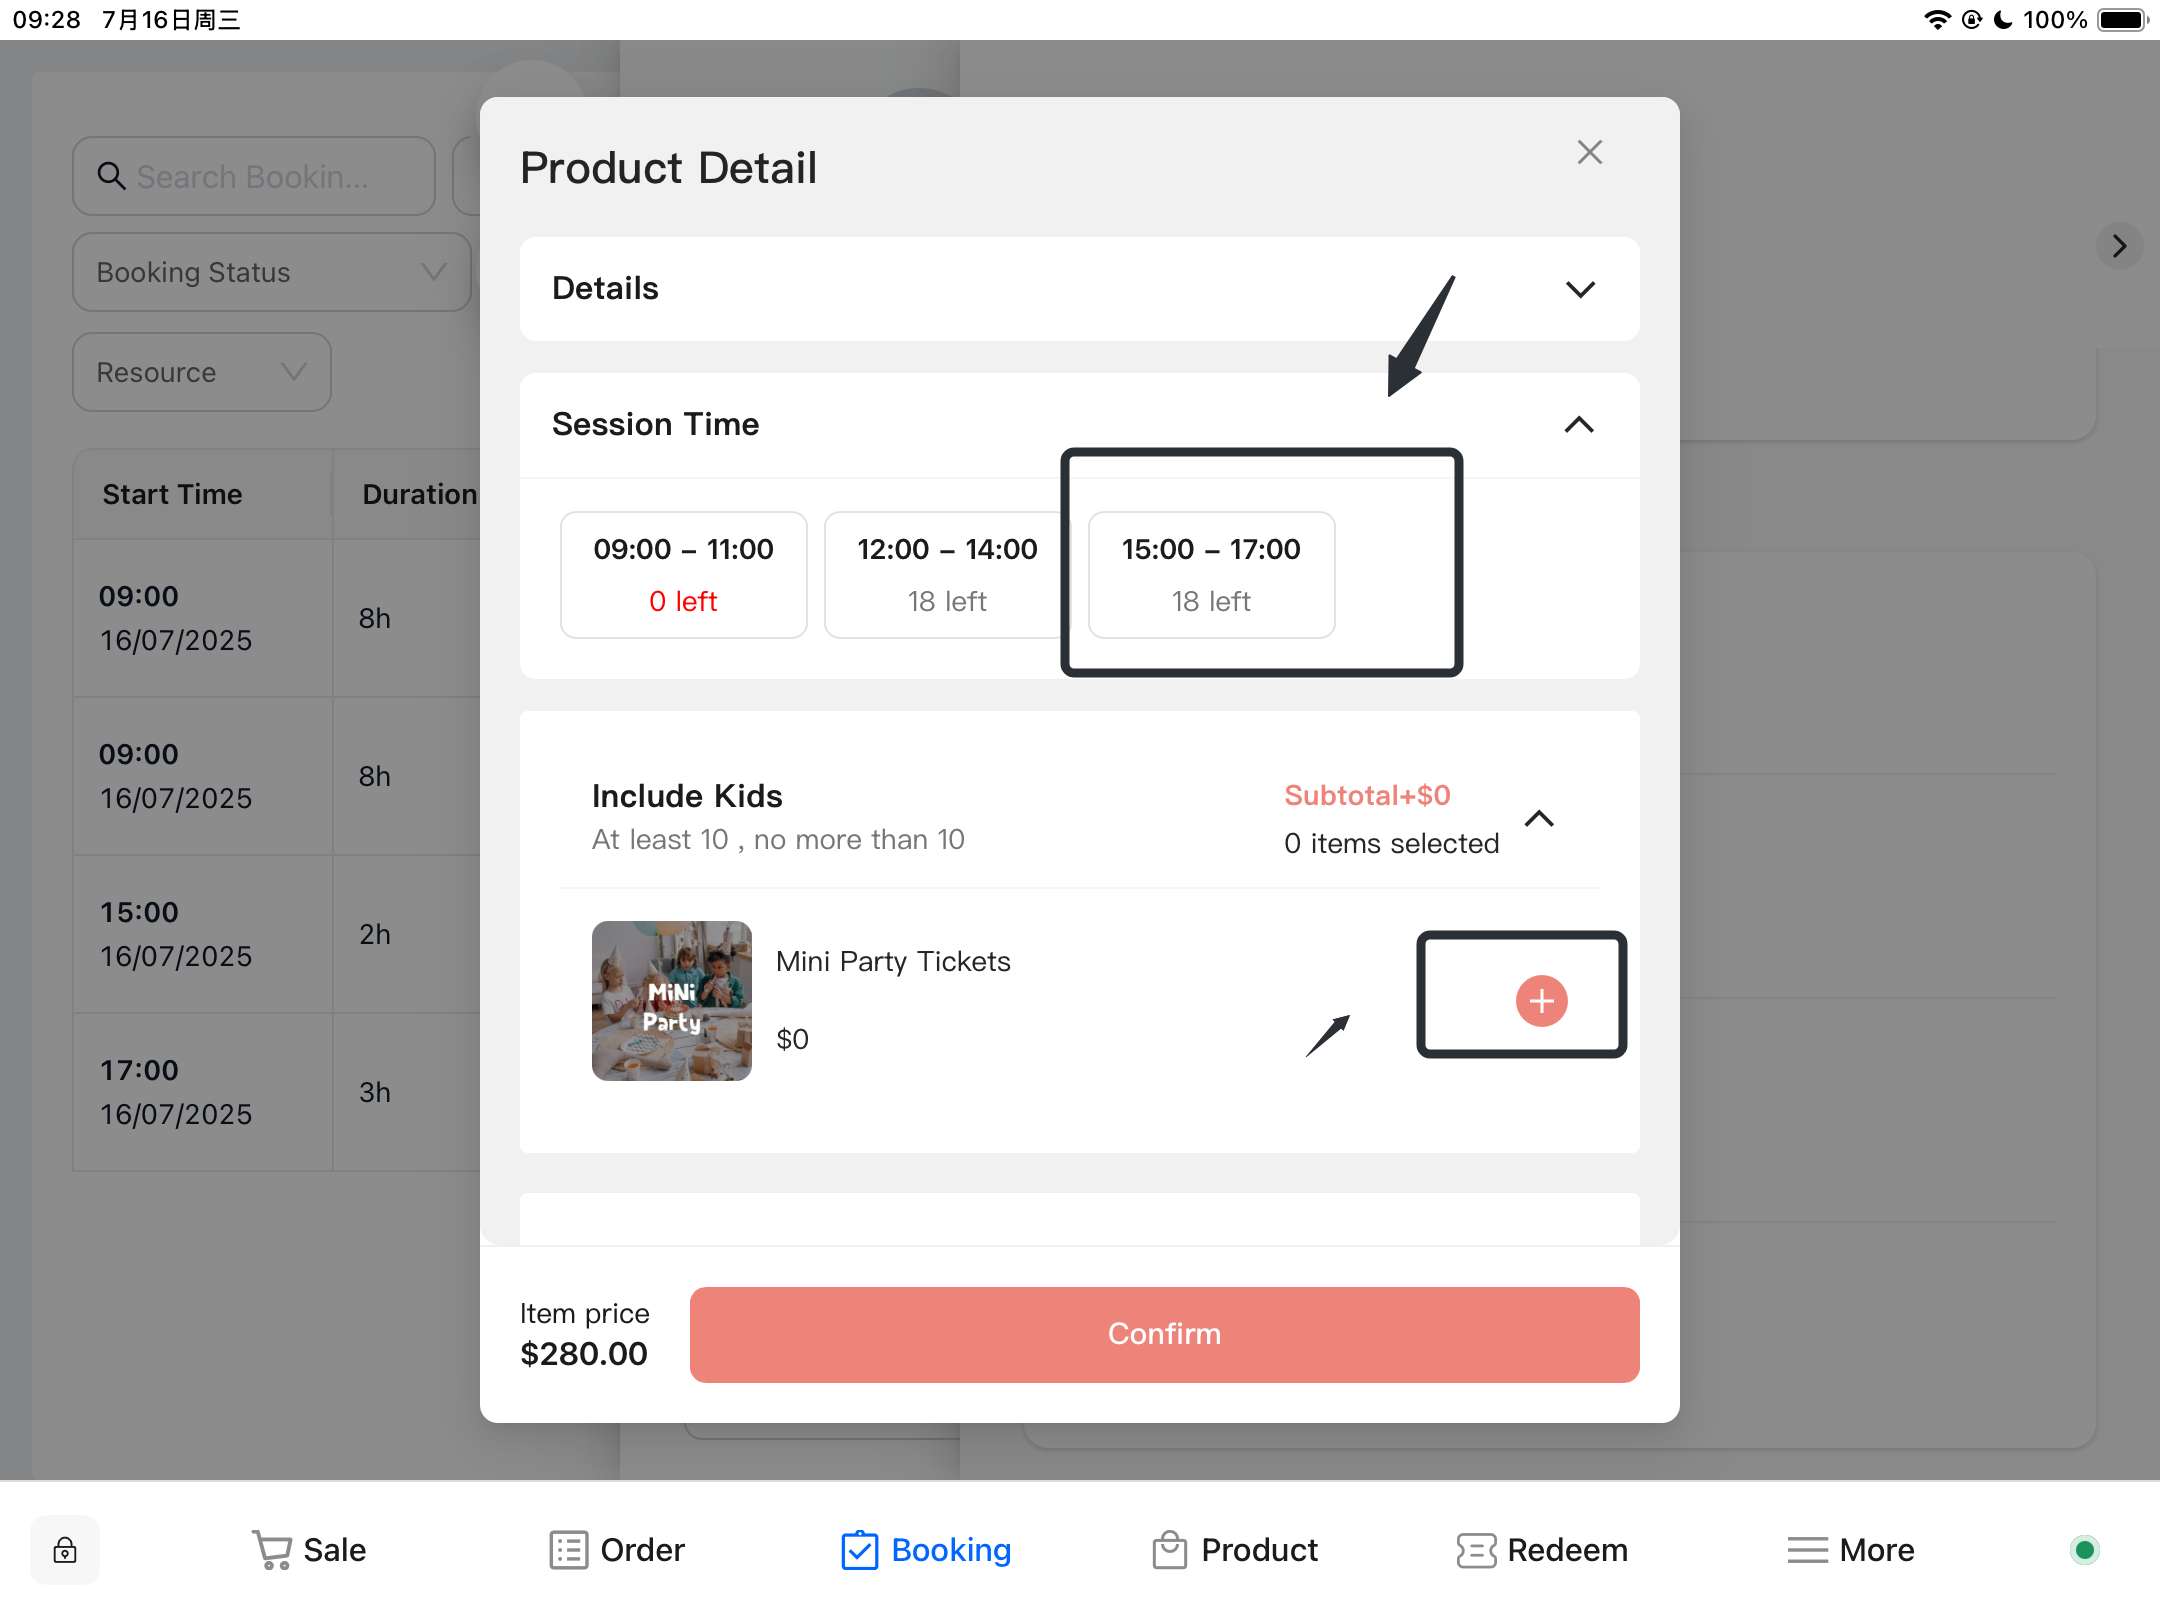Select the 09:00 – 11:00 session slot

click(x=683, y=575)
